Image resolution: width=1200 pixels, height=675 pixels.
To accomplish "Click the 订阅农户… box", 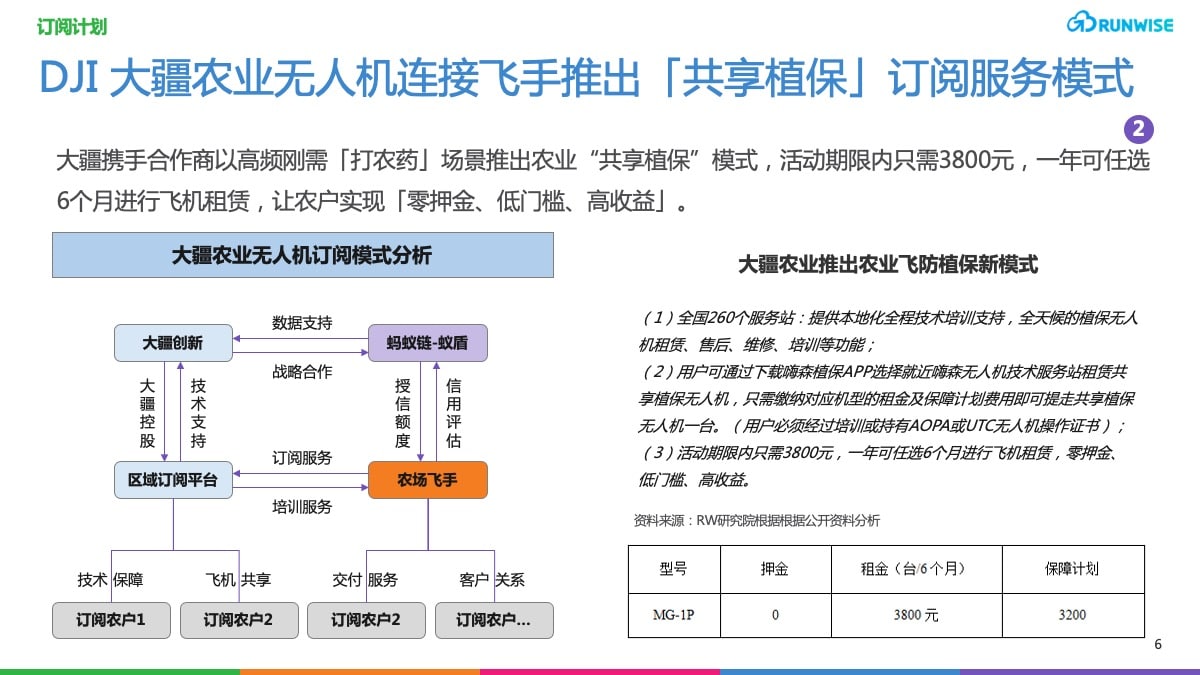I will pos(493,620).
